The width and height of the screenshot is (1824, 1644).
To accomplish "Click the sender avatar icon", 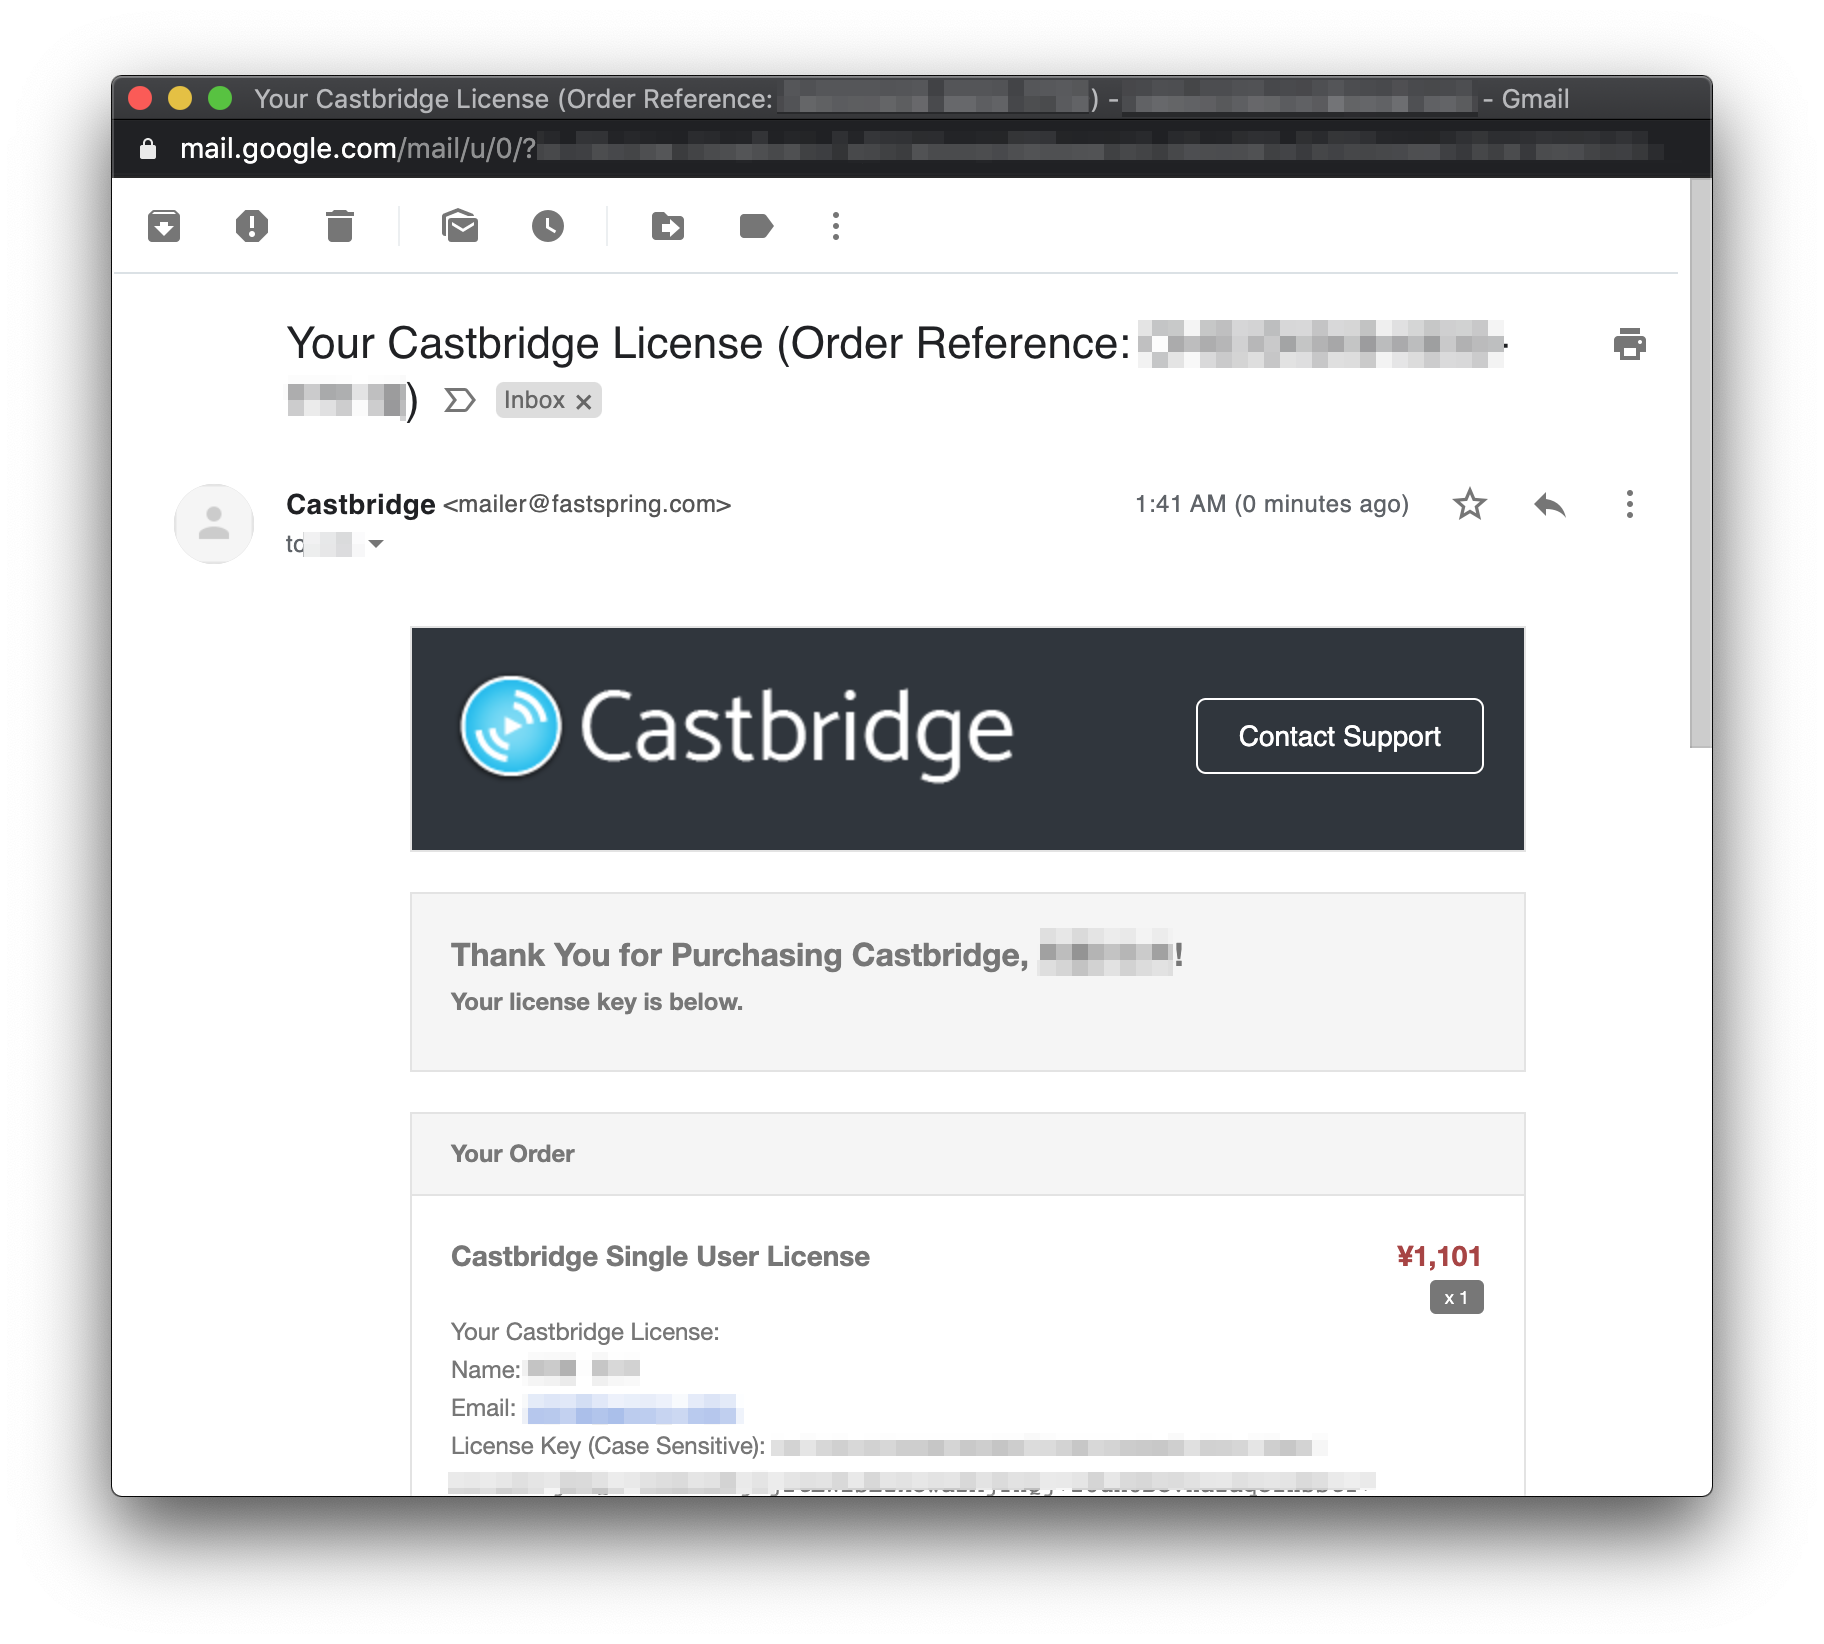I will pos(214,524).
